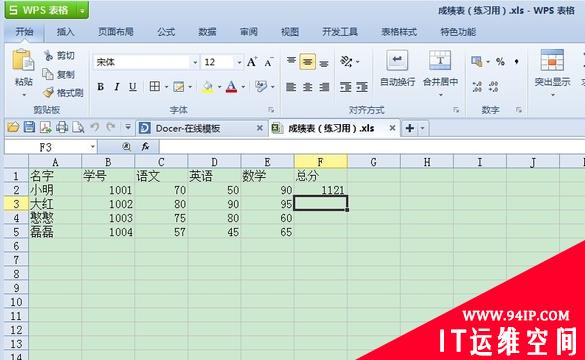Expand the paste options arrow under 粘贴

click(x=24, y=95)
